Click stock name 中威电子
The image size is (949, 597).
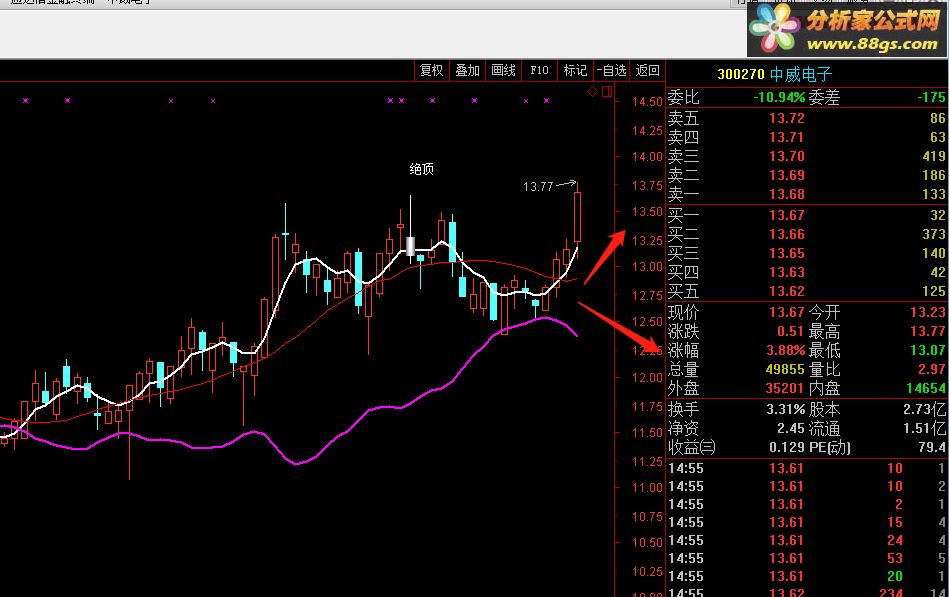(801, 74)
